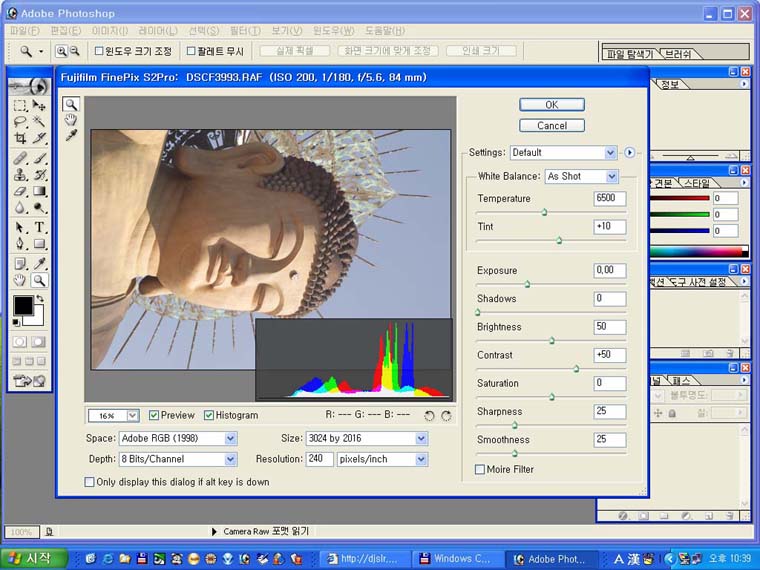Select the Hand tool in Camera Raw dialog
Viewport: 760px width, 570px height.
tap(71, 119)
